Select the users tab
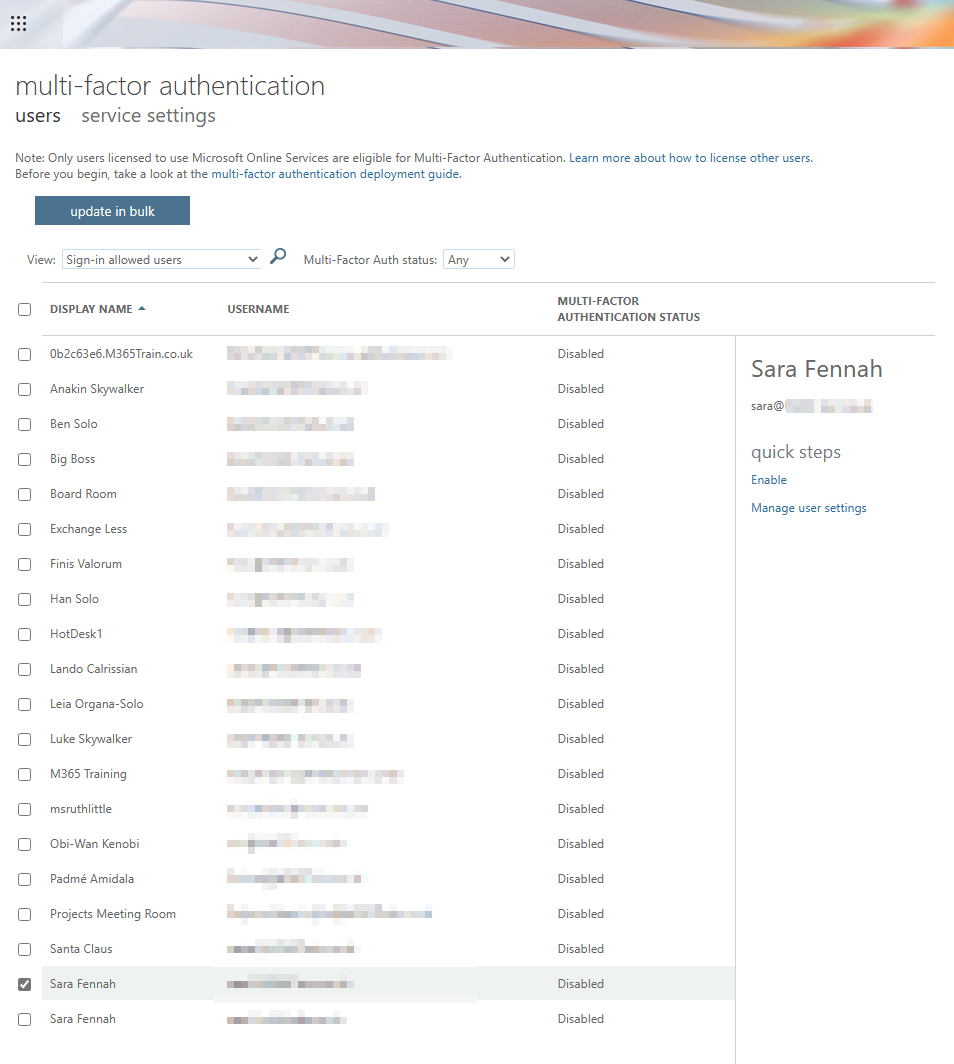The height and width of the screenshot is (1064, 954). (38, 116)
